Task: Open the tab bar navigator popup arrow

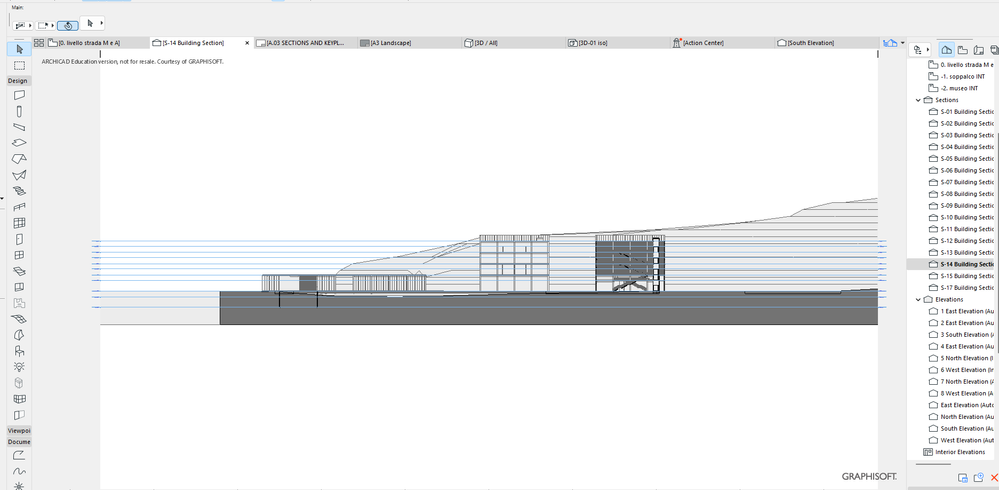Action: pyautogui.click(x=903, y=43)
